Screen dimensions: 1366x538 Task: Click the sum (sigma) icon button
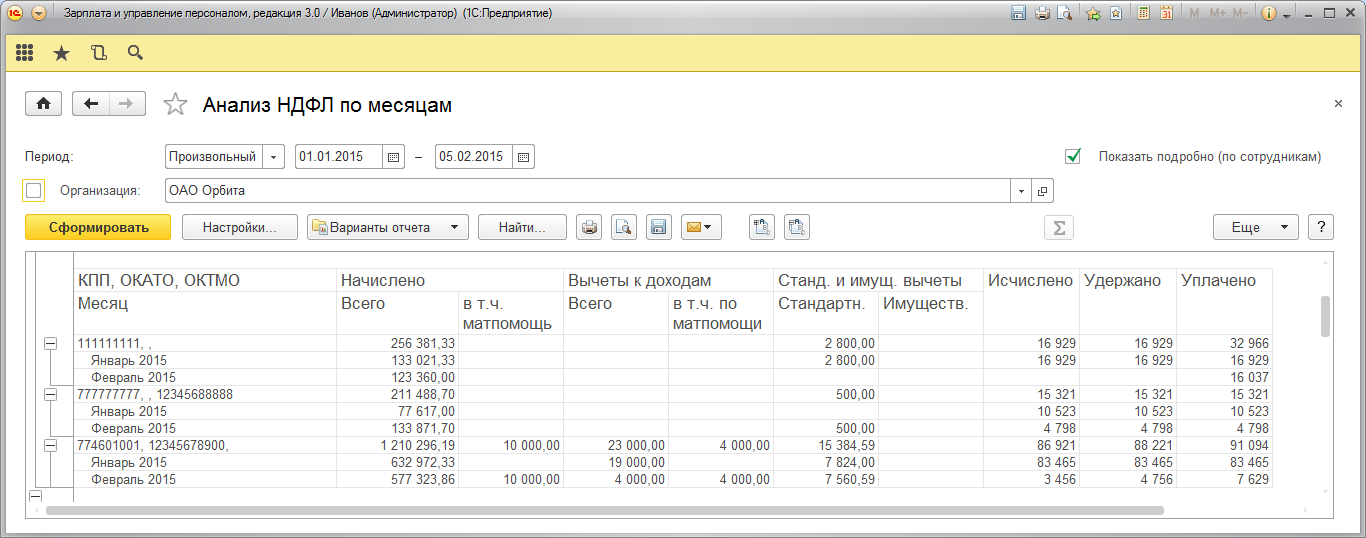tap(1058, 227)
